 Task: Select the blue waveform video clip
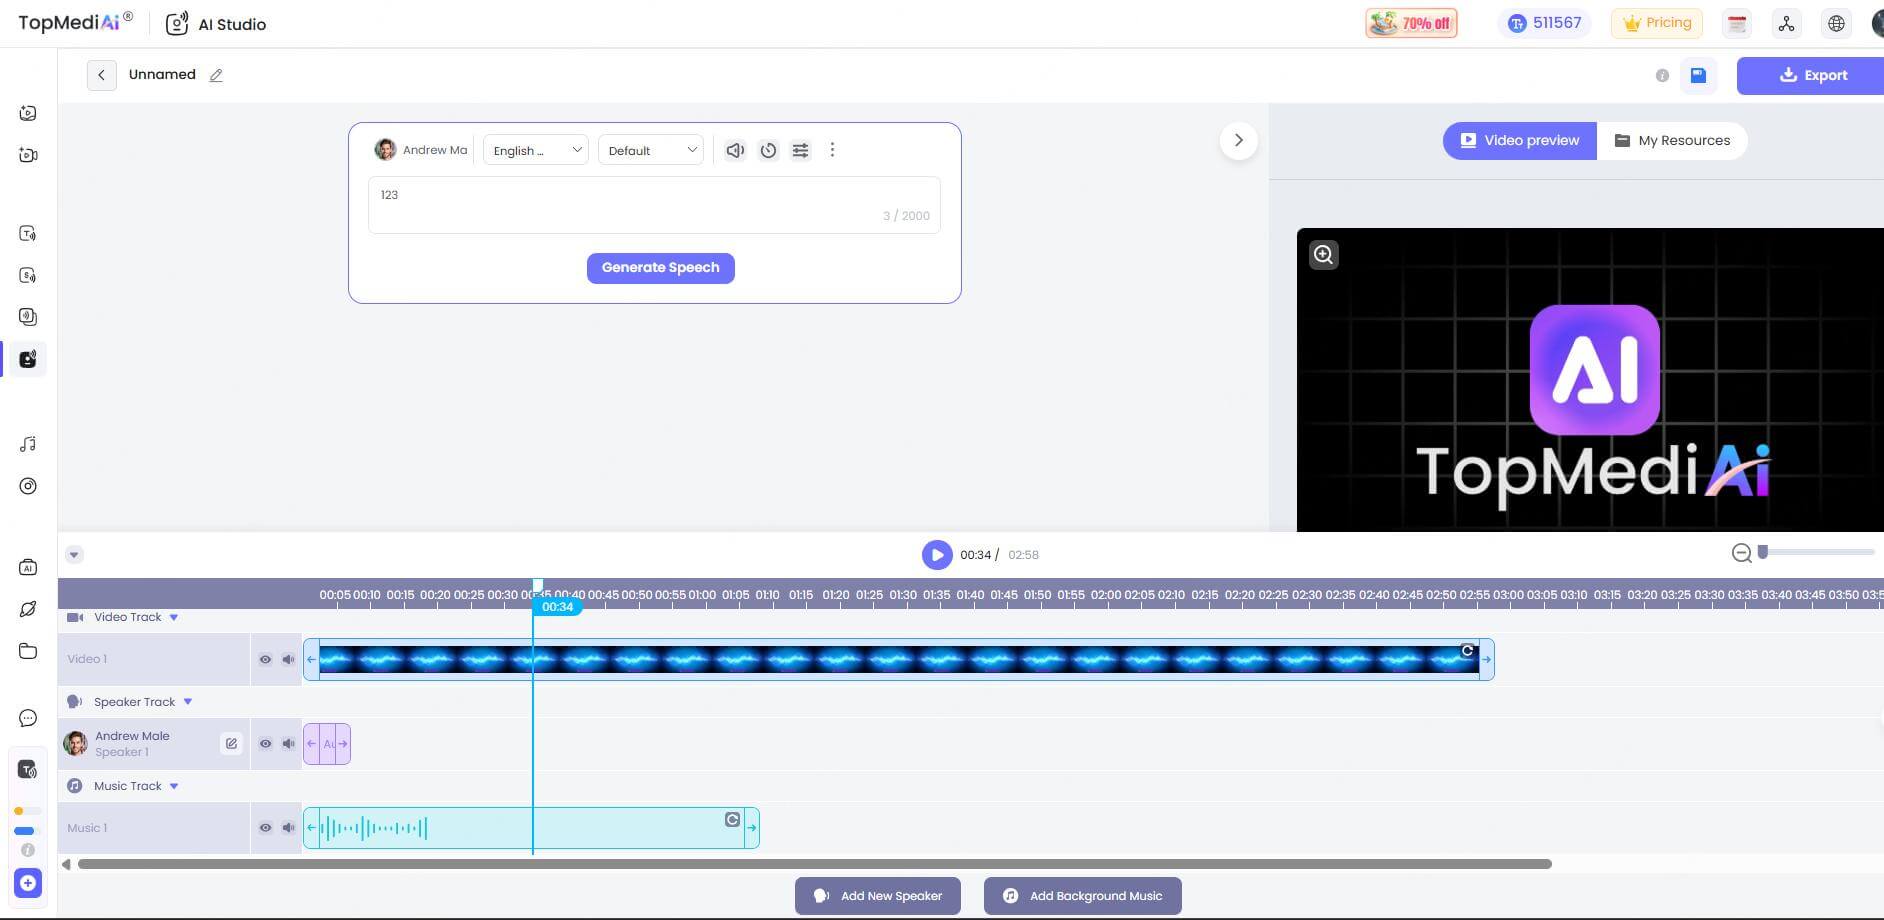tap(898, 660)
